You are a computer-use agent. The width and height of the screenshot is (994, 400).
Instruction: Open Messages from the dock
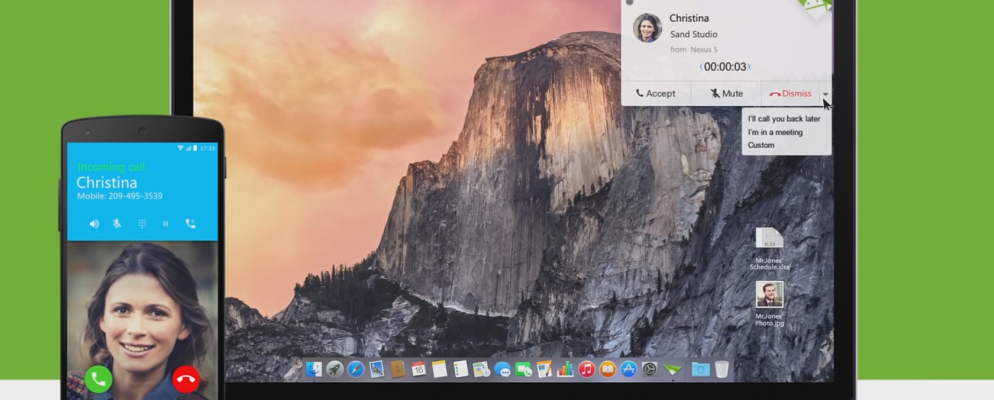tap(502, 370)
